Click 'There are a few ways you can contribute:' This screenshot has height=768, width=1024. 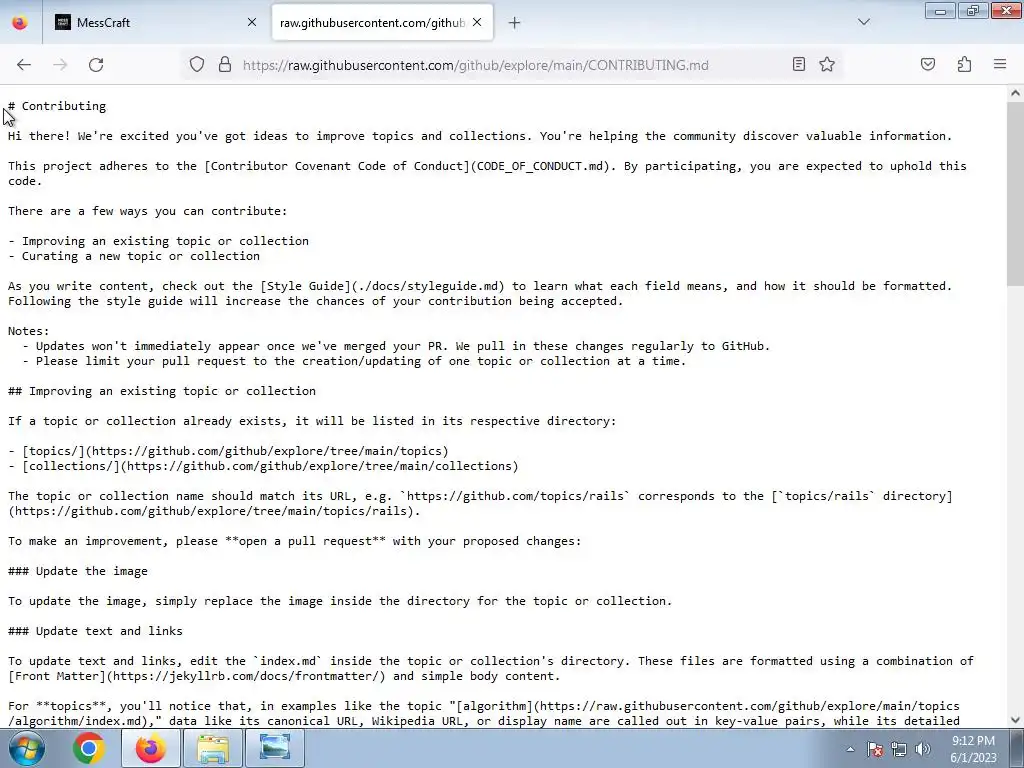tap(148, 211)
